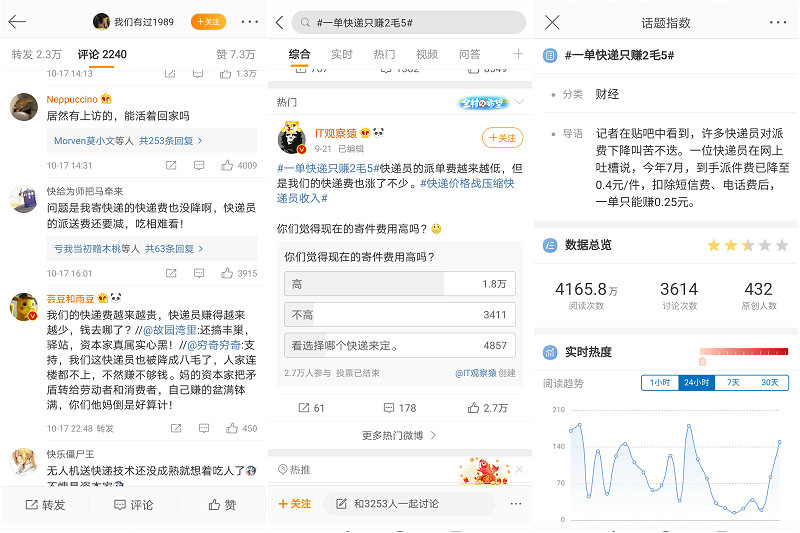Select poll option 不高
This screenshot has height=533, width=800.
pos(399,315)
